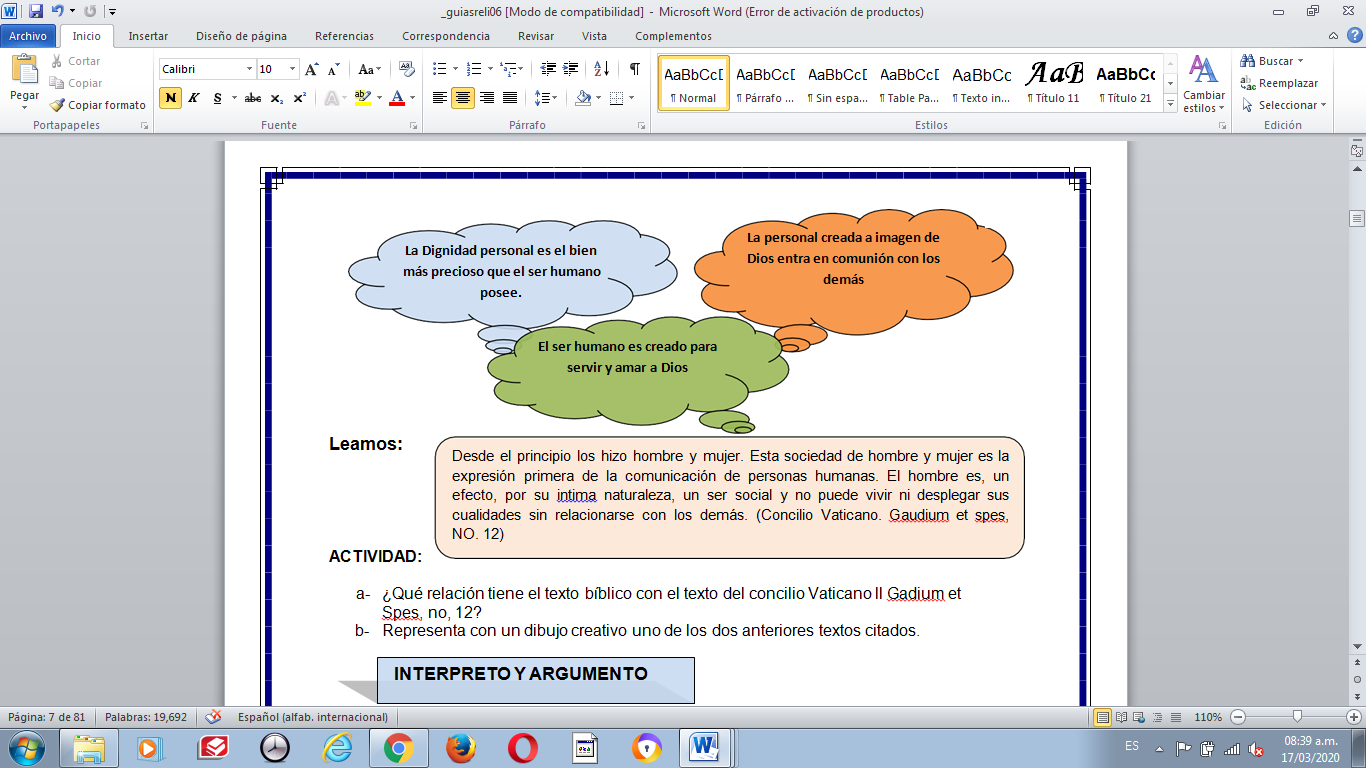The height and width of the screenshot is (768, 1366).
Task: Click the Print Layout view icon
Action: [1103, 717]
